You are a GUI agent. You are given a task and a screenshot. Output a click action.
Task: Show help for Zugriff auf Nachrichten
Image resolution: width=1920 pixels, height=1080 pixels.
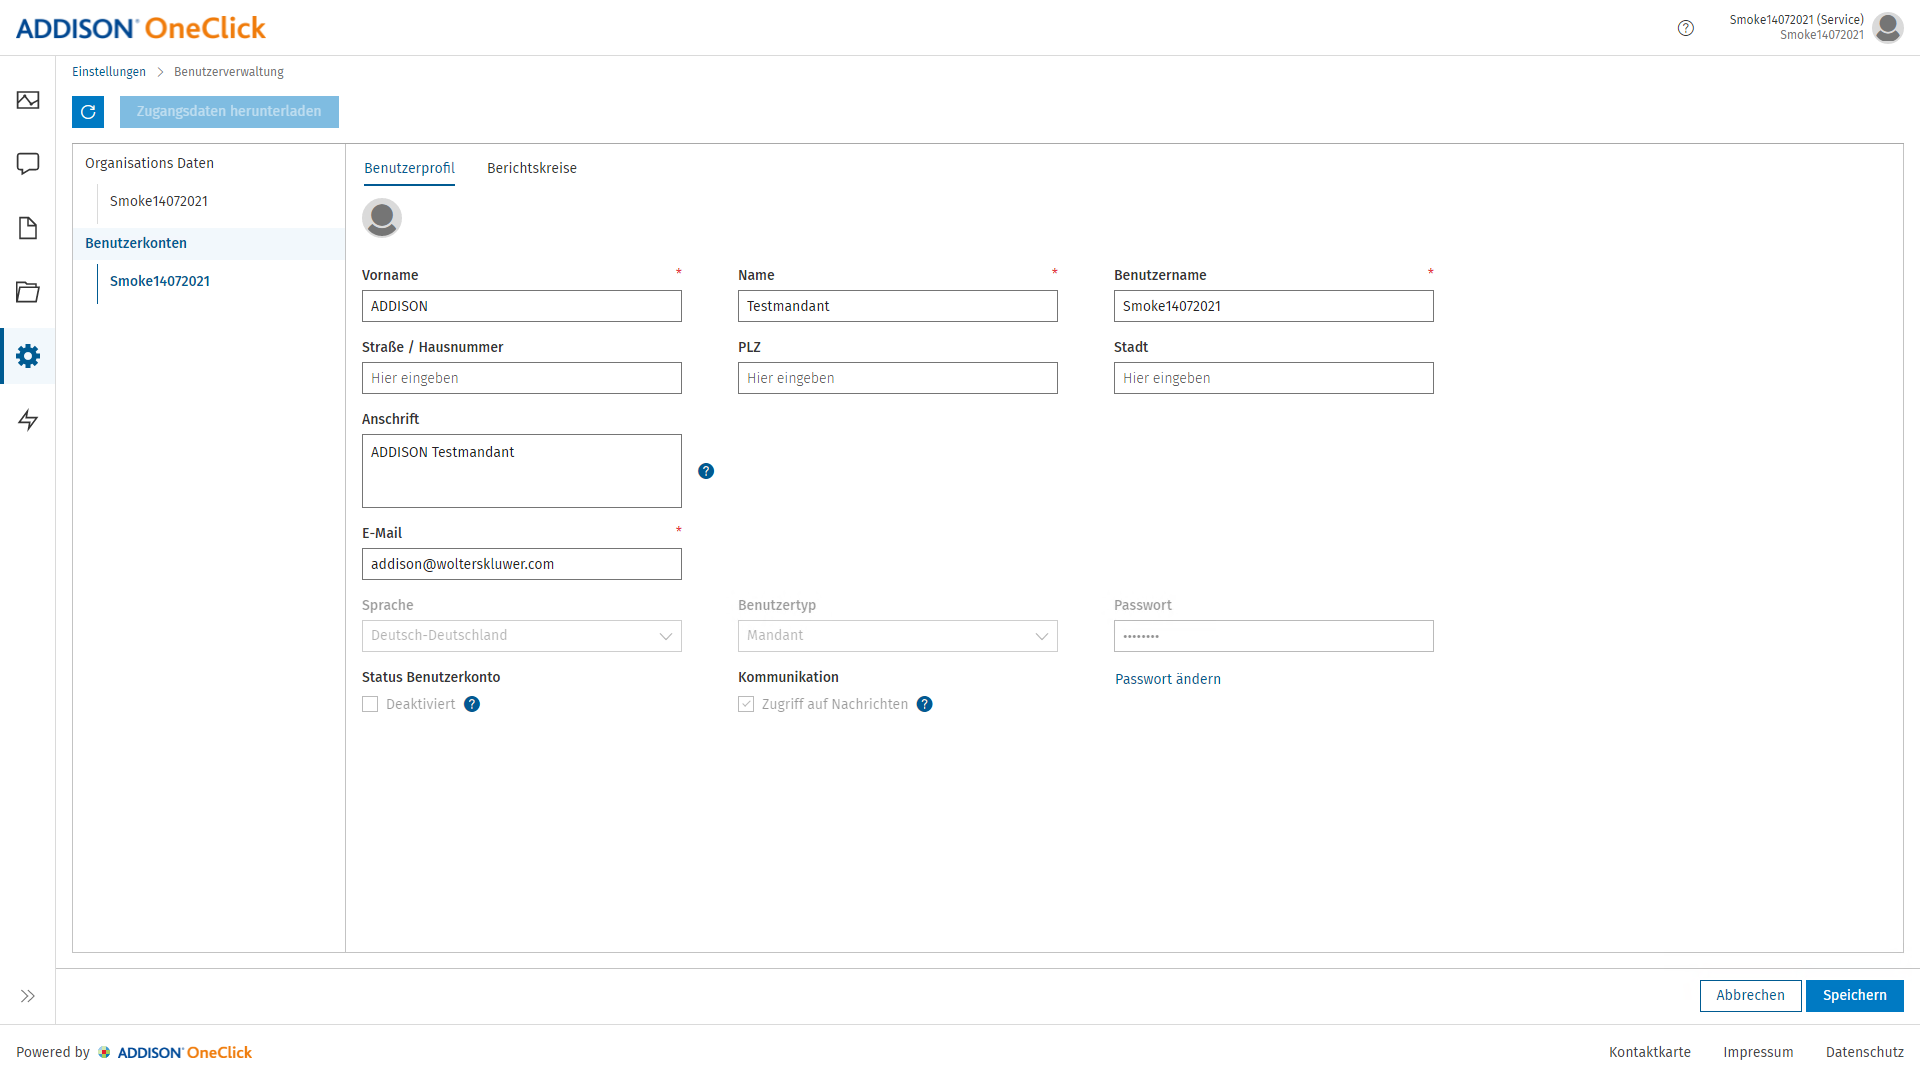pyautogui.click(x=925, y=704)
